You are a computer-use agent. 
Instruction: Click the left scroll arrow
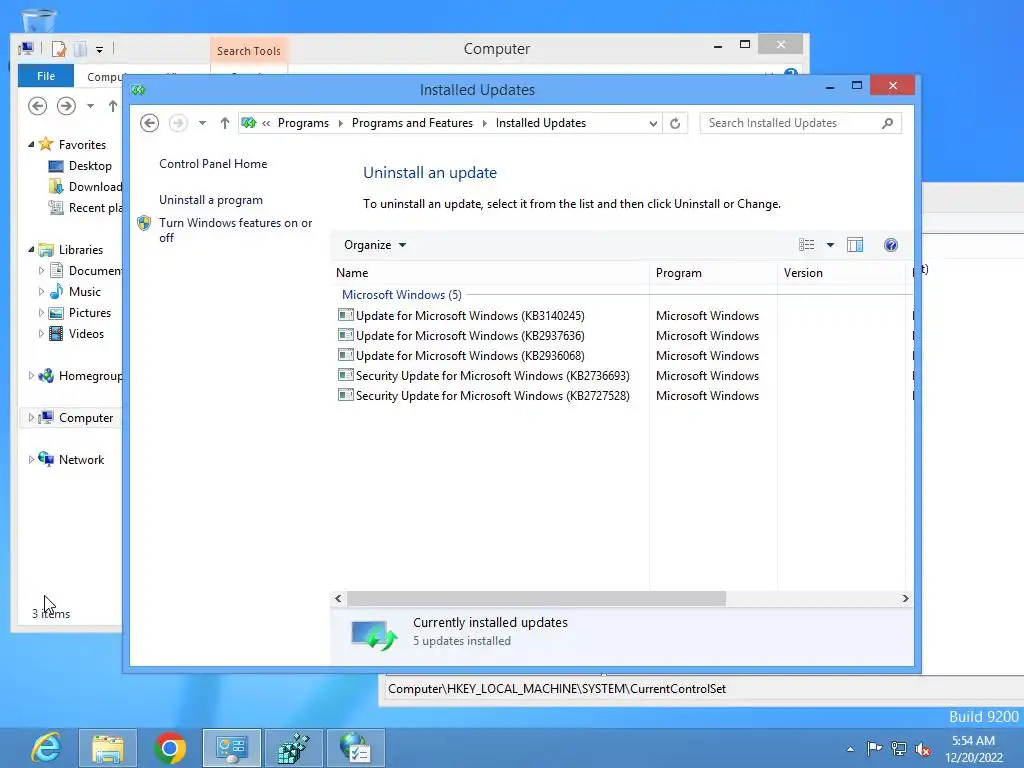point(338,599)
